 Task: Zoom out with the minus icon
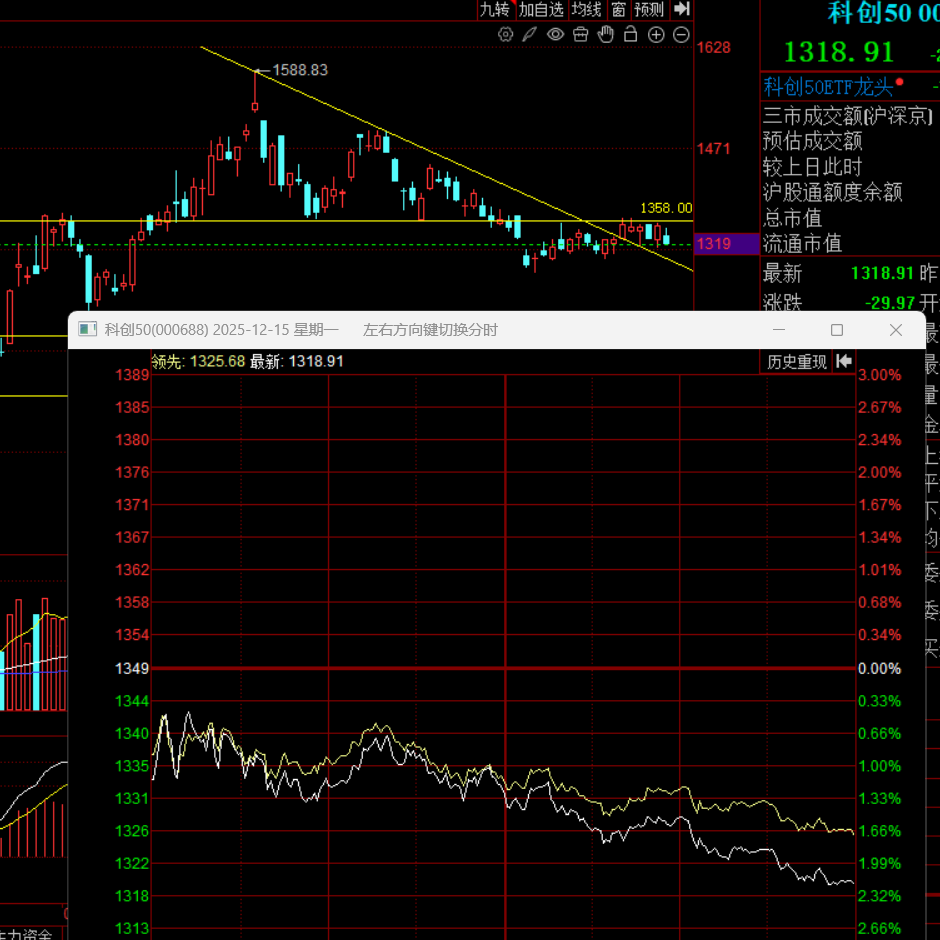click(x=681, y=35)
